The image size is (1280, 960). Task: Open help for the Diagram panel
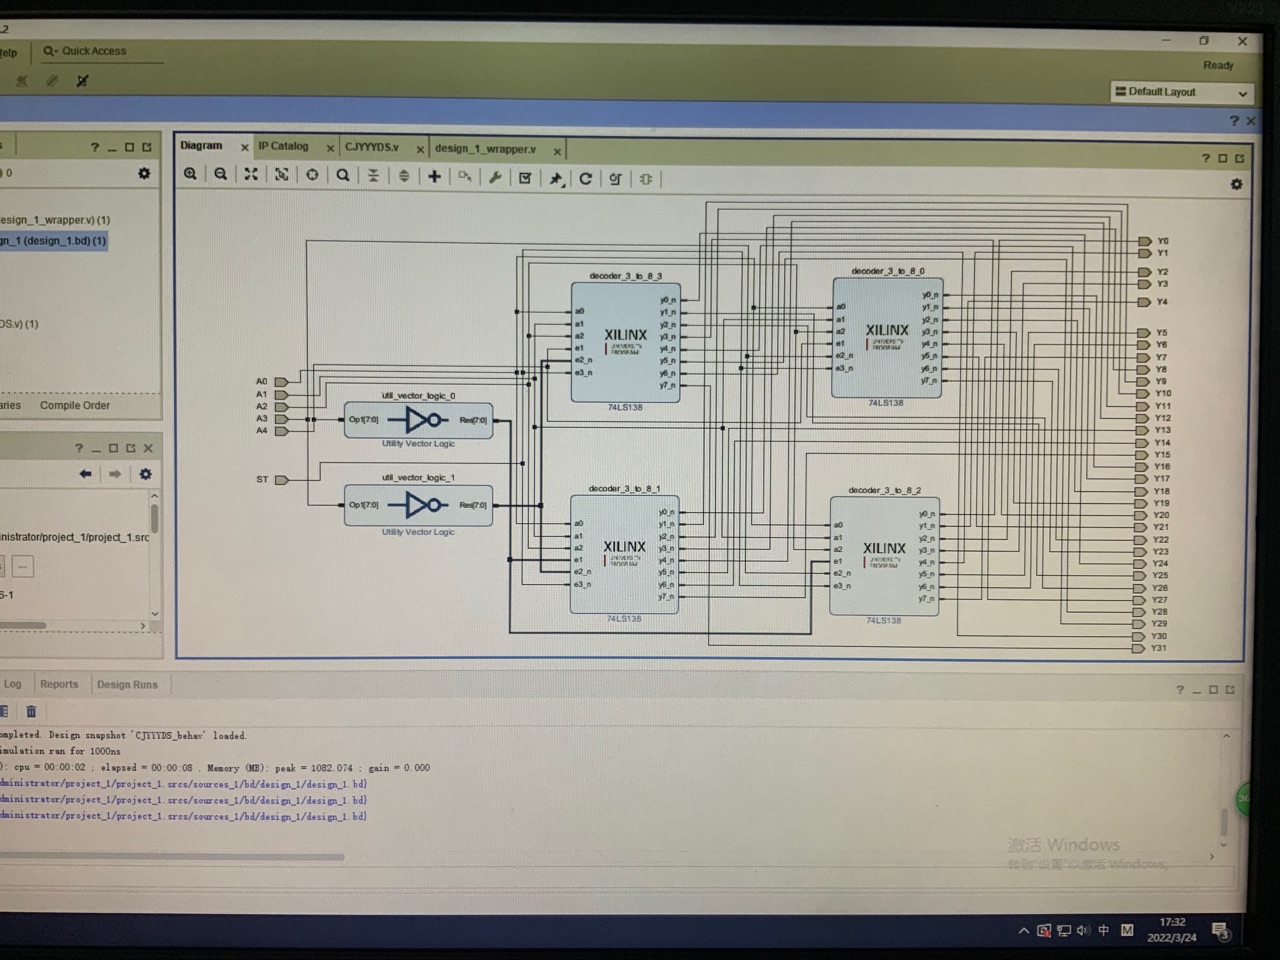tap(1206, 158)
